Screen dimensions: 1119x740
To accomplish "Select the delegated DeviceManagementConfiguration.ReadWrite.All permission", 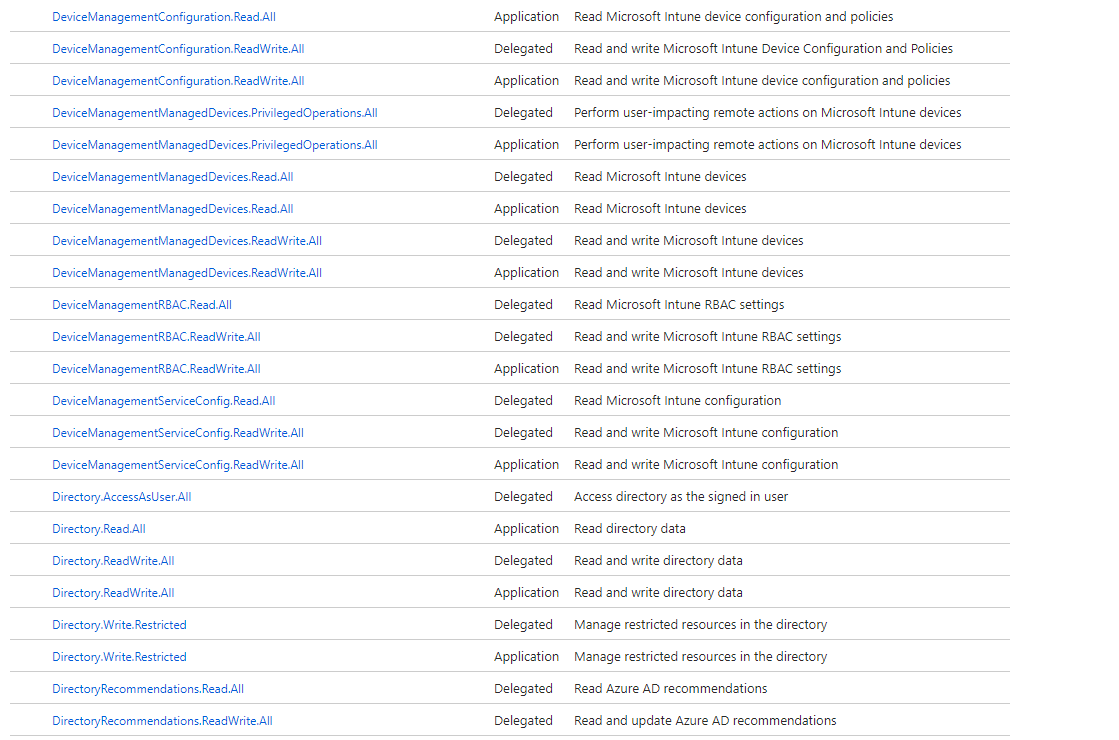I will tap(178, 48).
